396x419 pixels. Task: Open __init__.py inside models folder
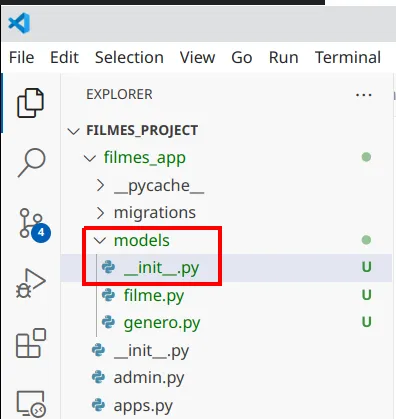pyautogui.click(x=161, y=268)
